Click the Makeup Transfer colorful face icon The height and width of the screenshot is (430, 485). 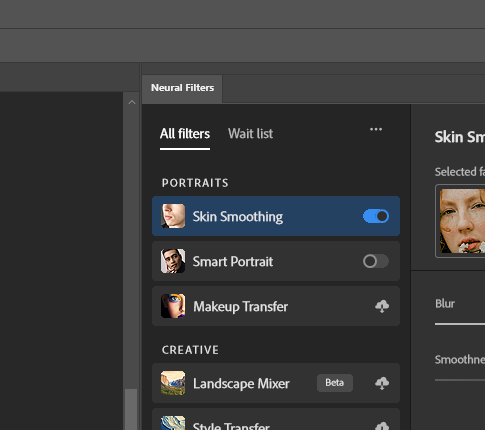coord(173,306)
